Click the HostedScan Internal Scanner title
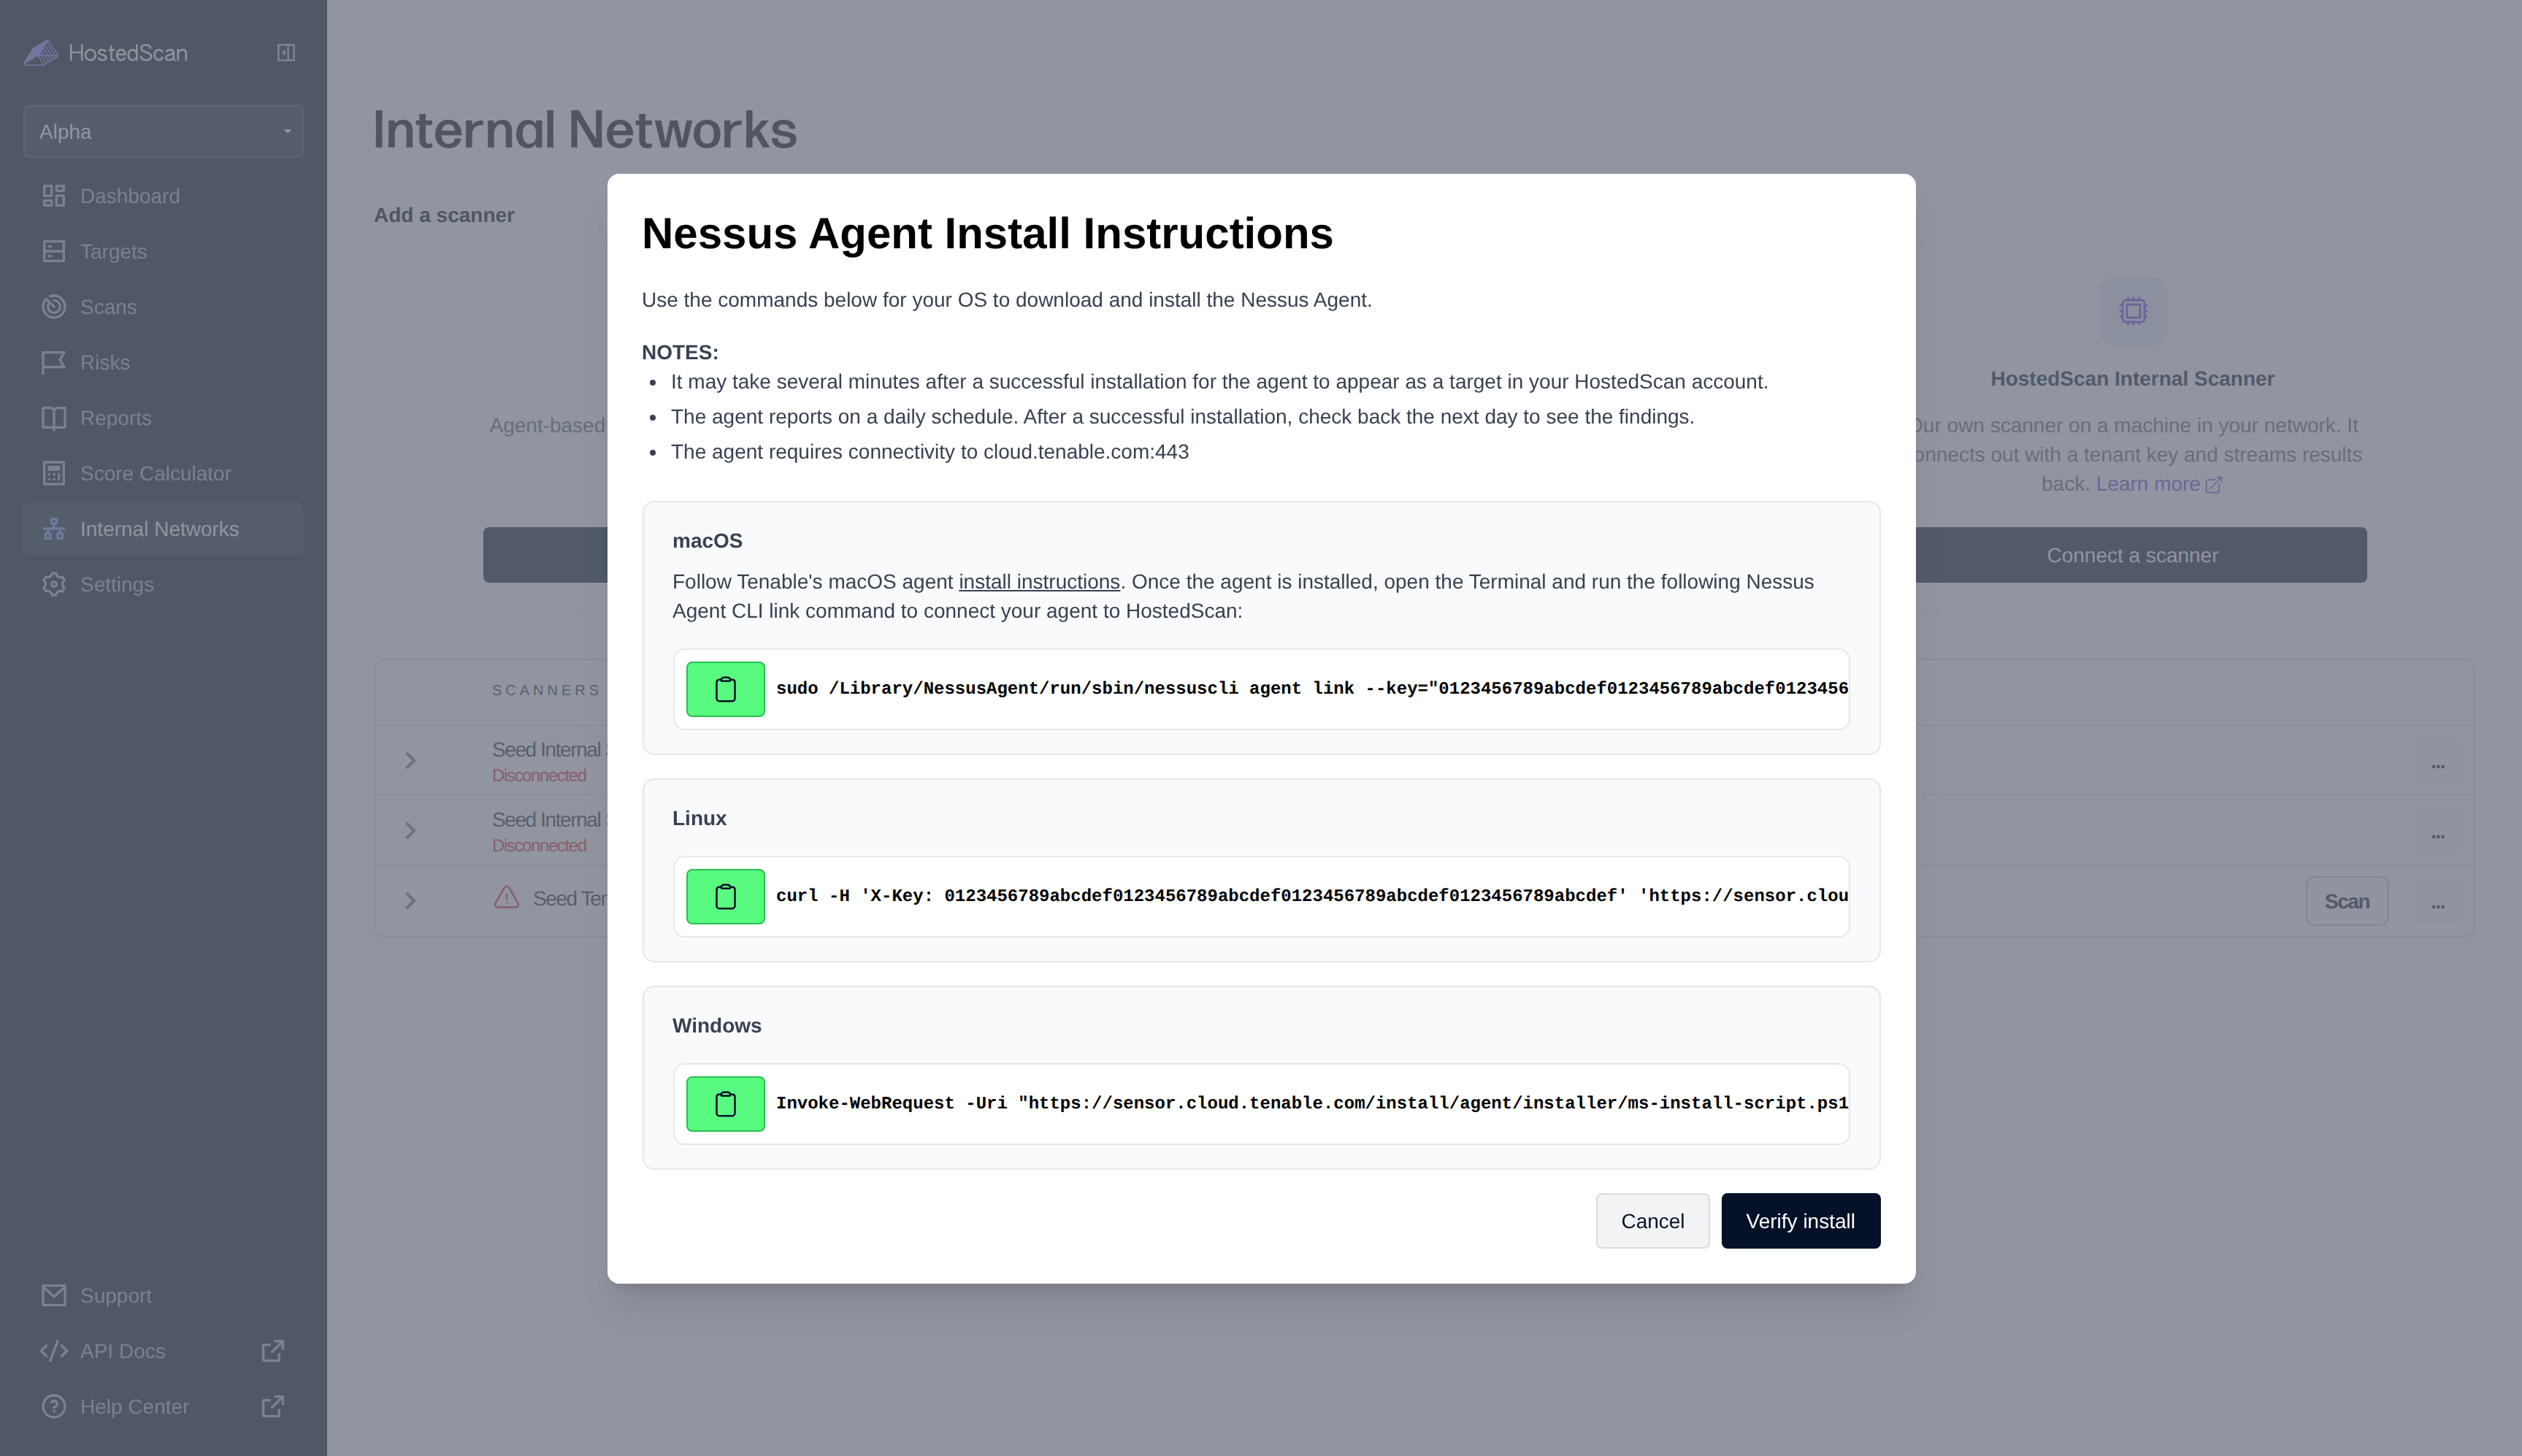Image resolution: width=2522 pixels, height=1456 pixels. tap(2132, 379)
